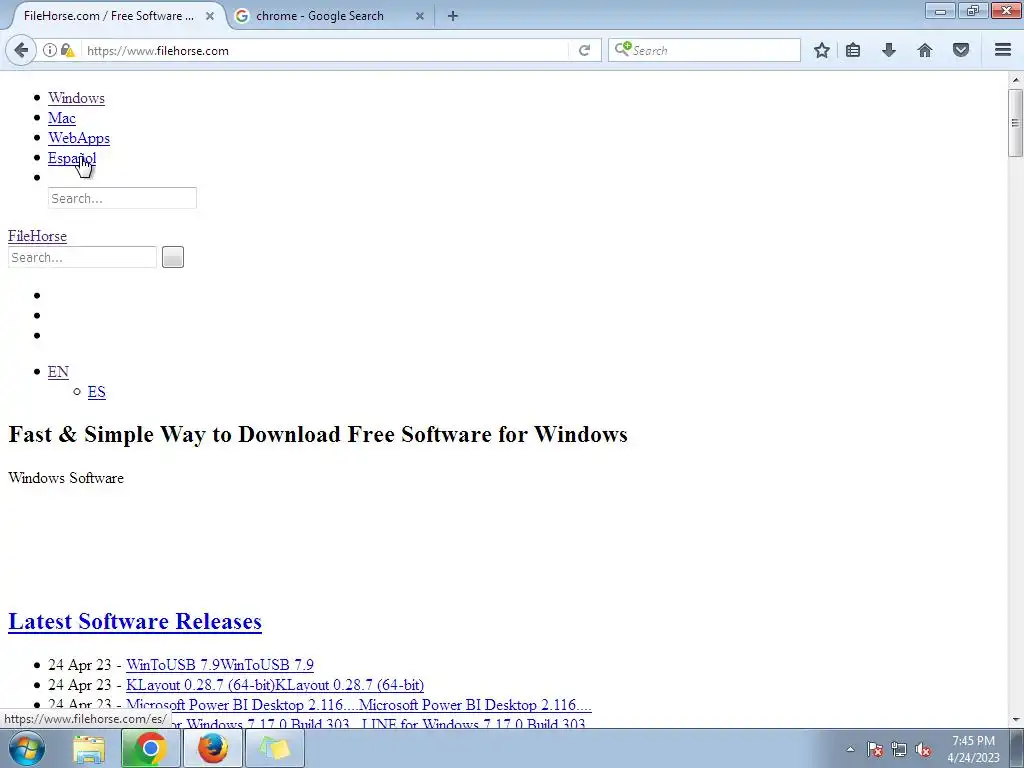Open the FileHorse home link
This screenshot has width=1024, height=768.
coord(37,236)
